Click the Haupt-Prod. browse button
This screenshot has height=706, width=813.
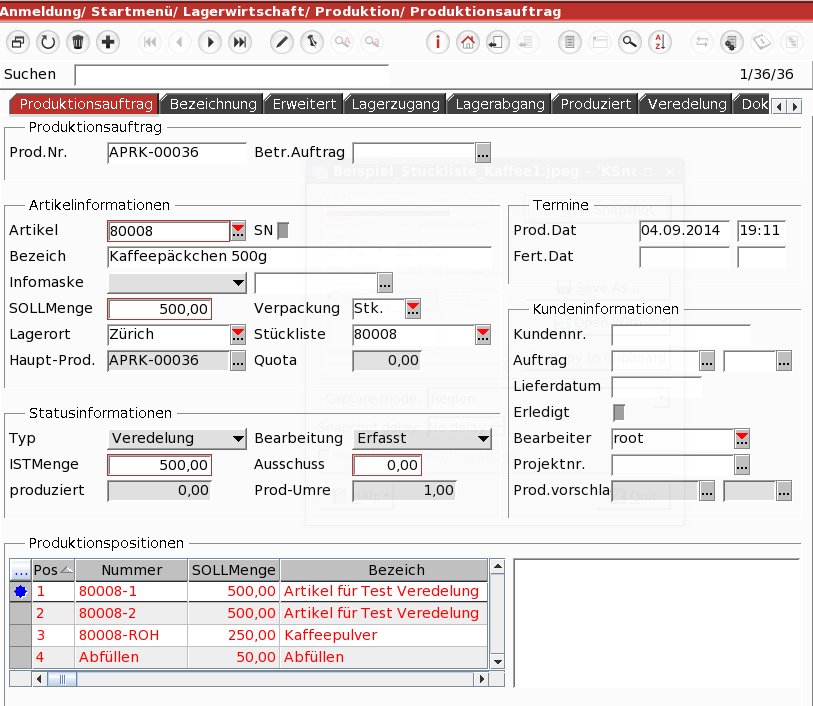pos(238,361)
